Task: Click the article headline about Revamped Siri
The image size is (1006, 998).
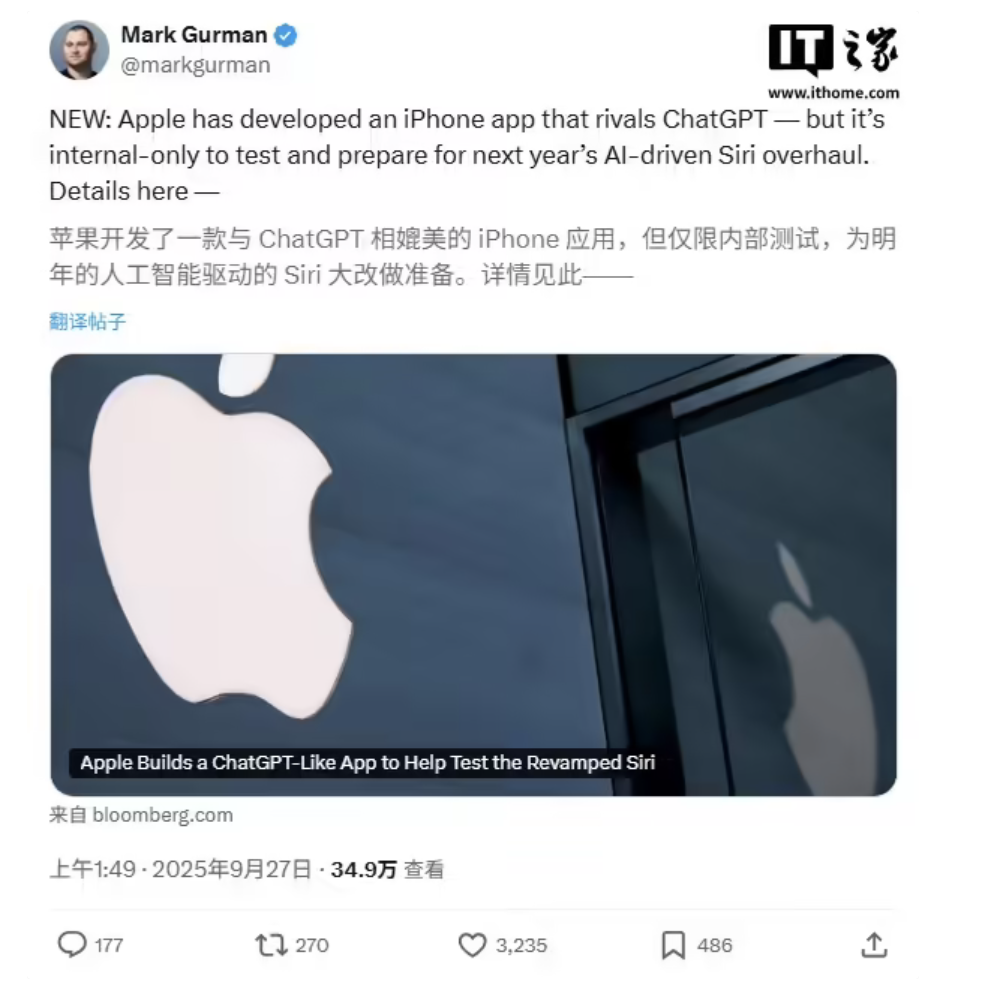Action: pyautogui.click(x=368, y=763)
